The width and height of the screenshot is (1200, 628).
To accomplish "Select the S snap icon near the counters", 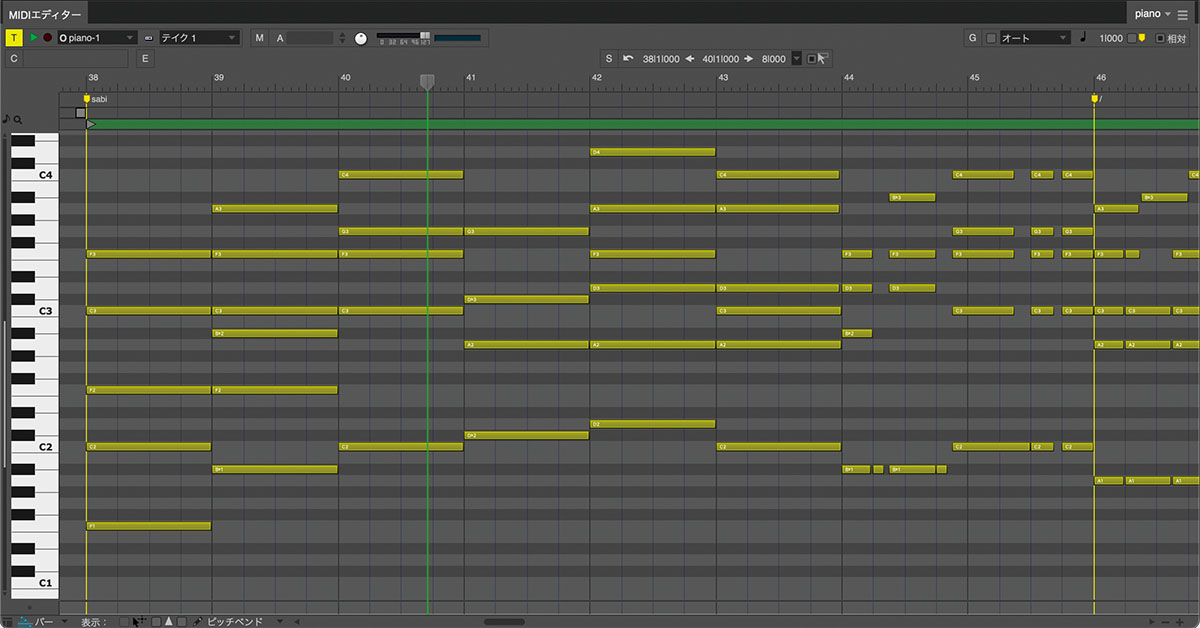I will click(609, 58).
